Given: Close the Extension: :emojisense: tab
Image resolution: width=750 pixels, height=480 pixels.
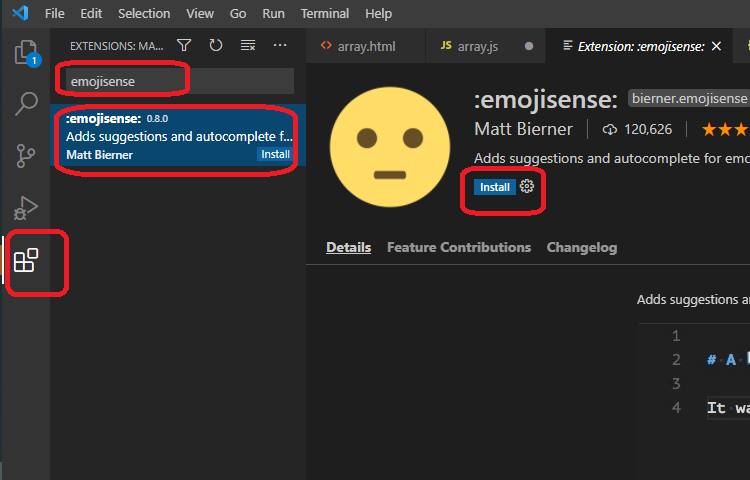Looking at the screenshot, I should [x=716, y=46].
